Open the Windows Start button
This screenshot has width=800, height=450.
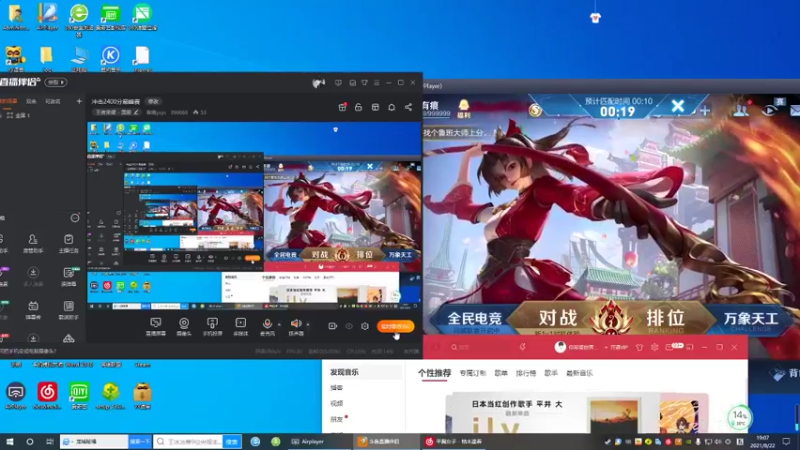point(9,441)
